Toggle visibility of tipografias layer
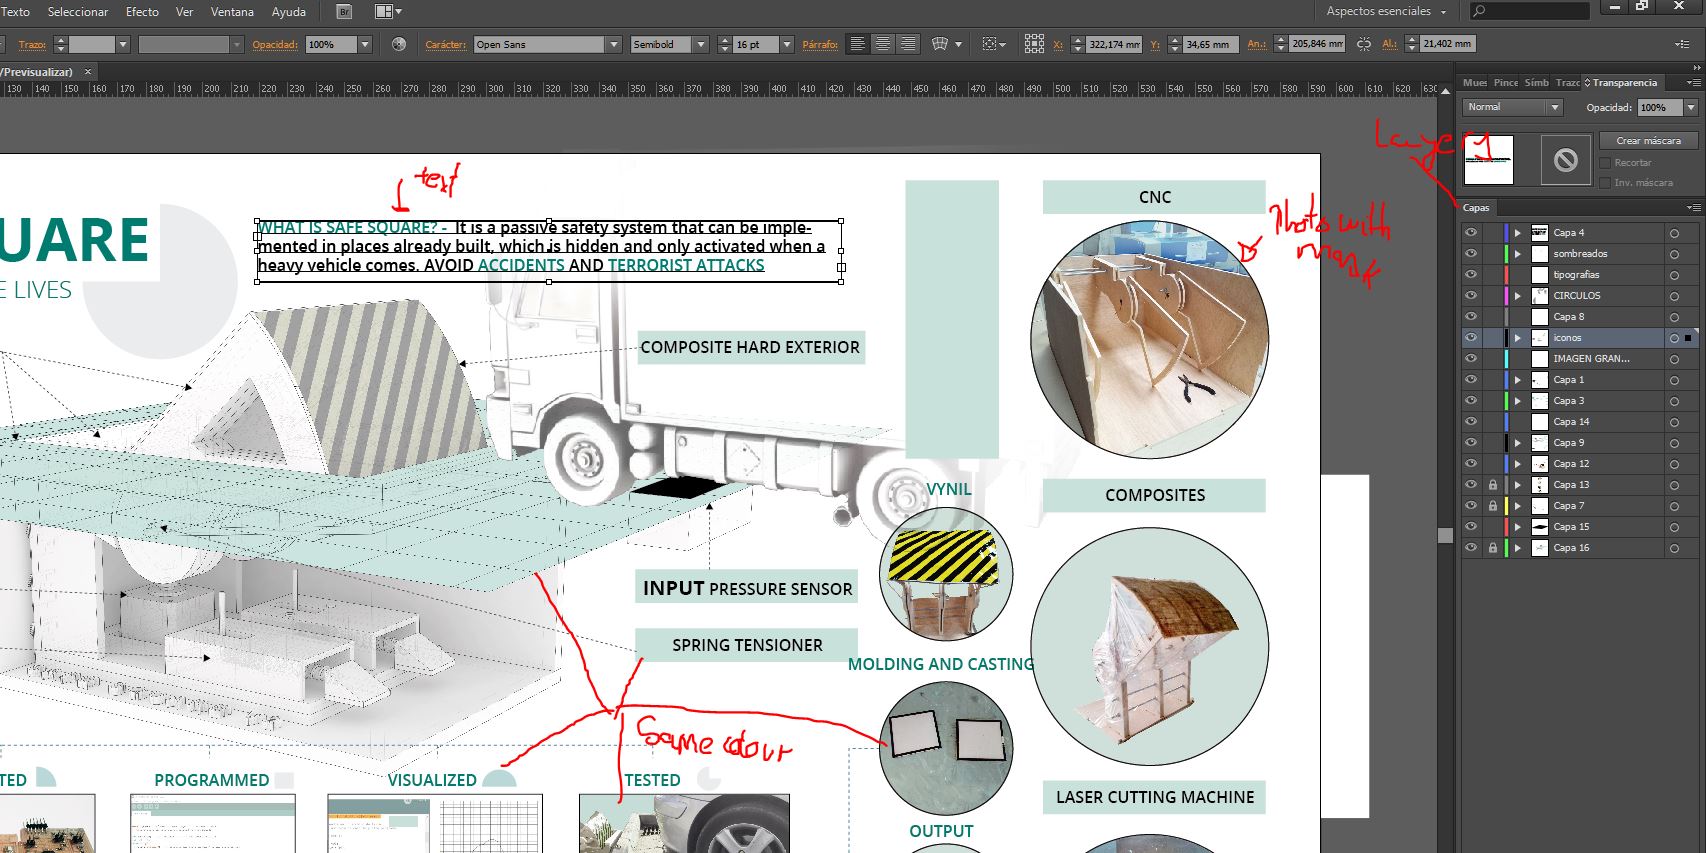 tap(1471, 275)
